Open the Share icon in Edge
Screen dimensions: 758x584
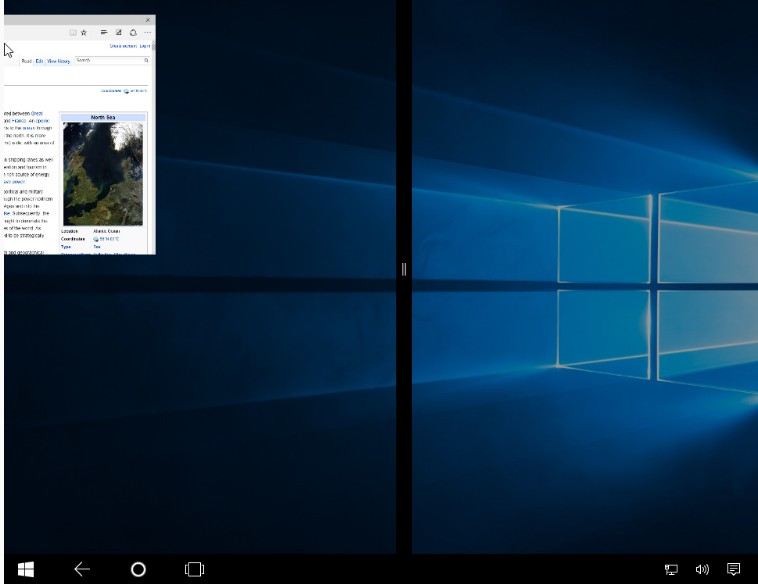tap(133, 32)
